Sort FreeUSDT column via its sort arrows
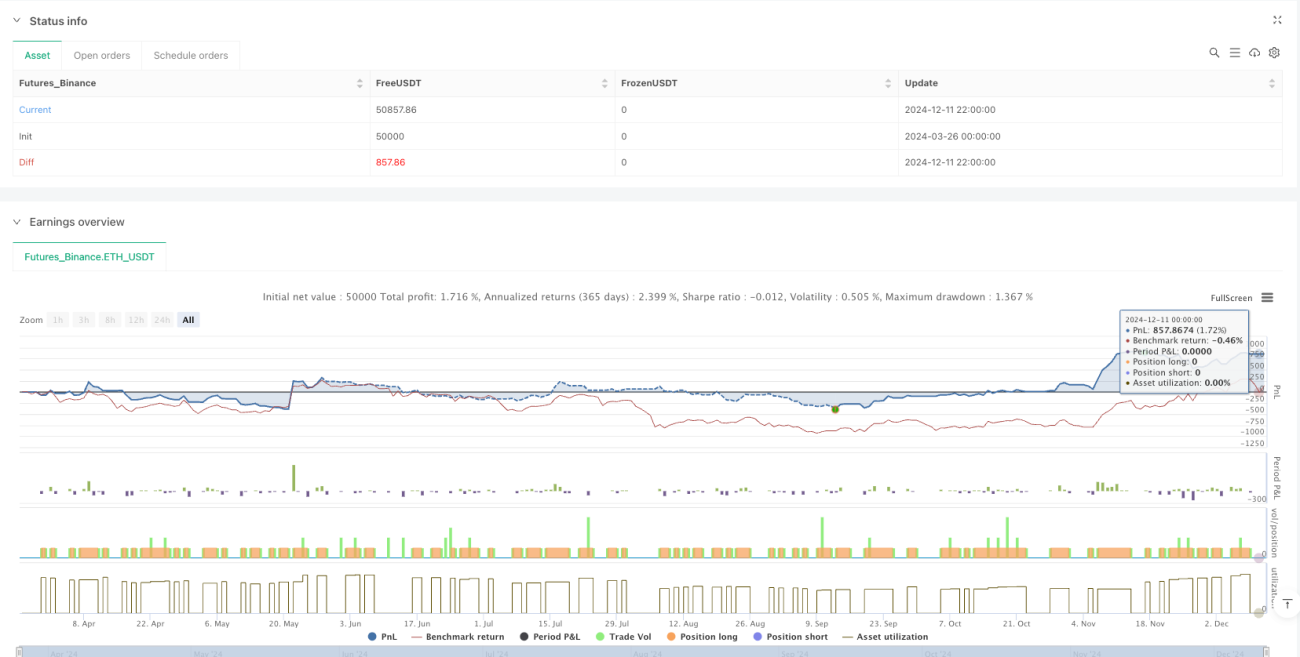1300x657 pixels. click(x=604, y=83)
